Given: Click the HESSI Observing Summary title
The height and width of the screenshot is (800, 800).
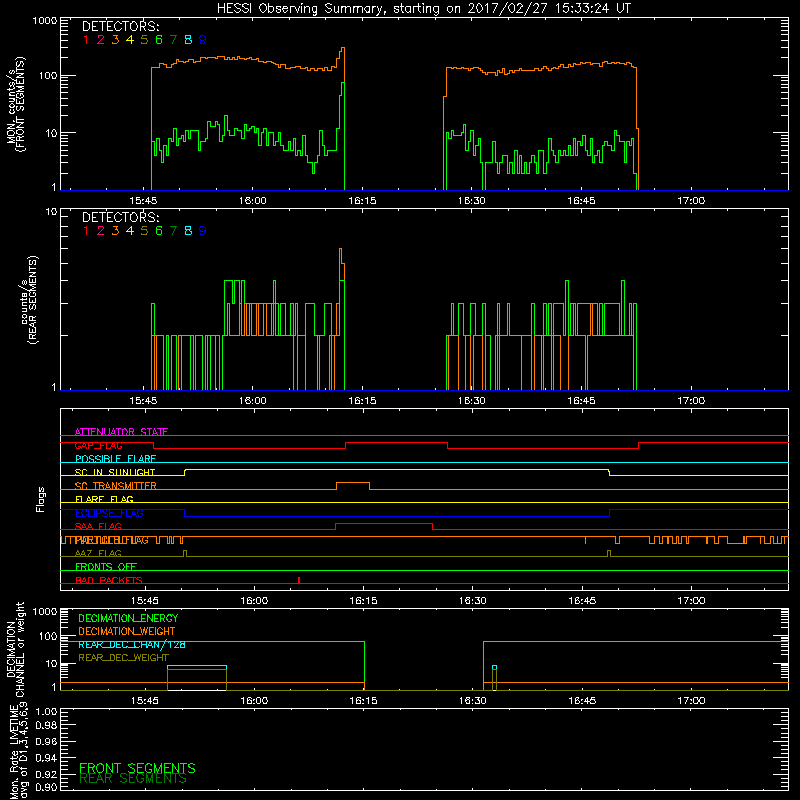Looking at the screenshot, I should tap(423, 9).
